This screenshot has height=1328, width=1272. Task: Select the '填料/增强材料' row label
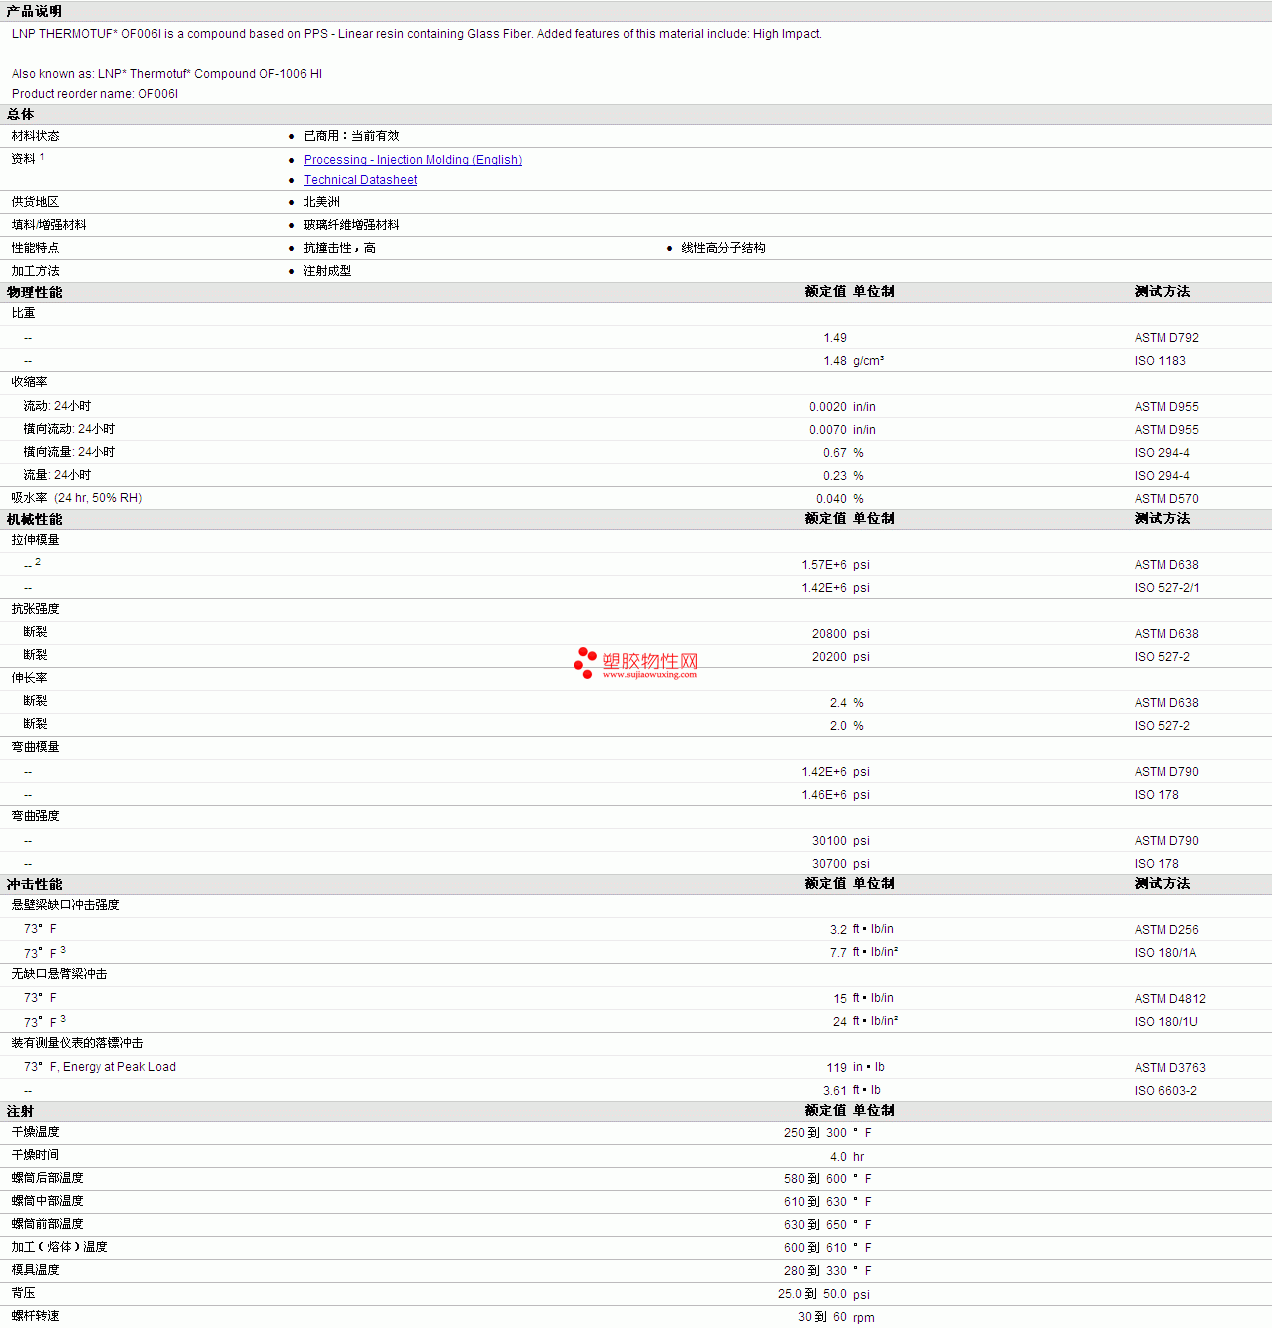click(x=49, y=225)
